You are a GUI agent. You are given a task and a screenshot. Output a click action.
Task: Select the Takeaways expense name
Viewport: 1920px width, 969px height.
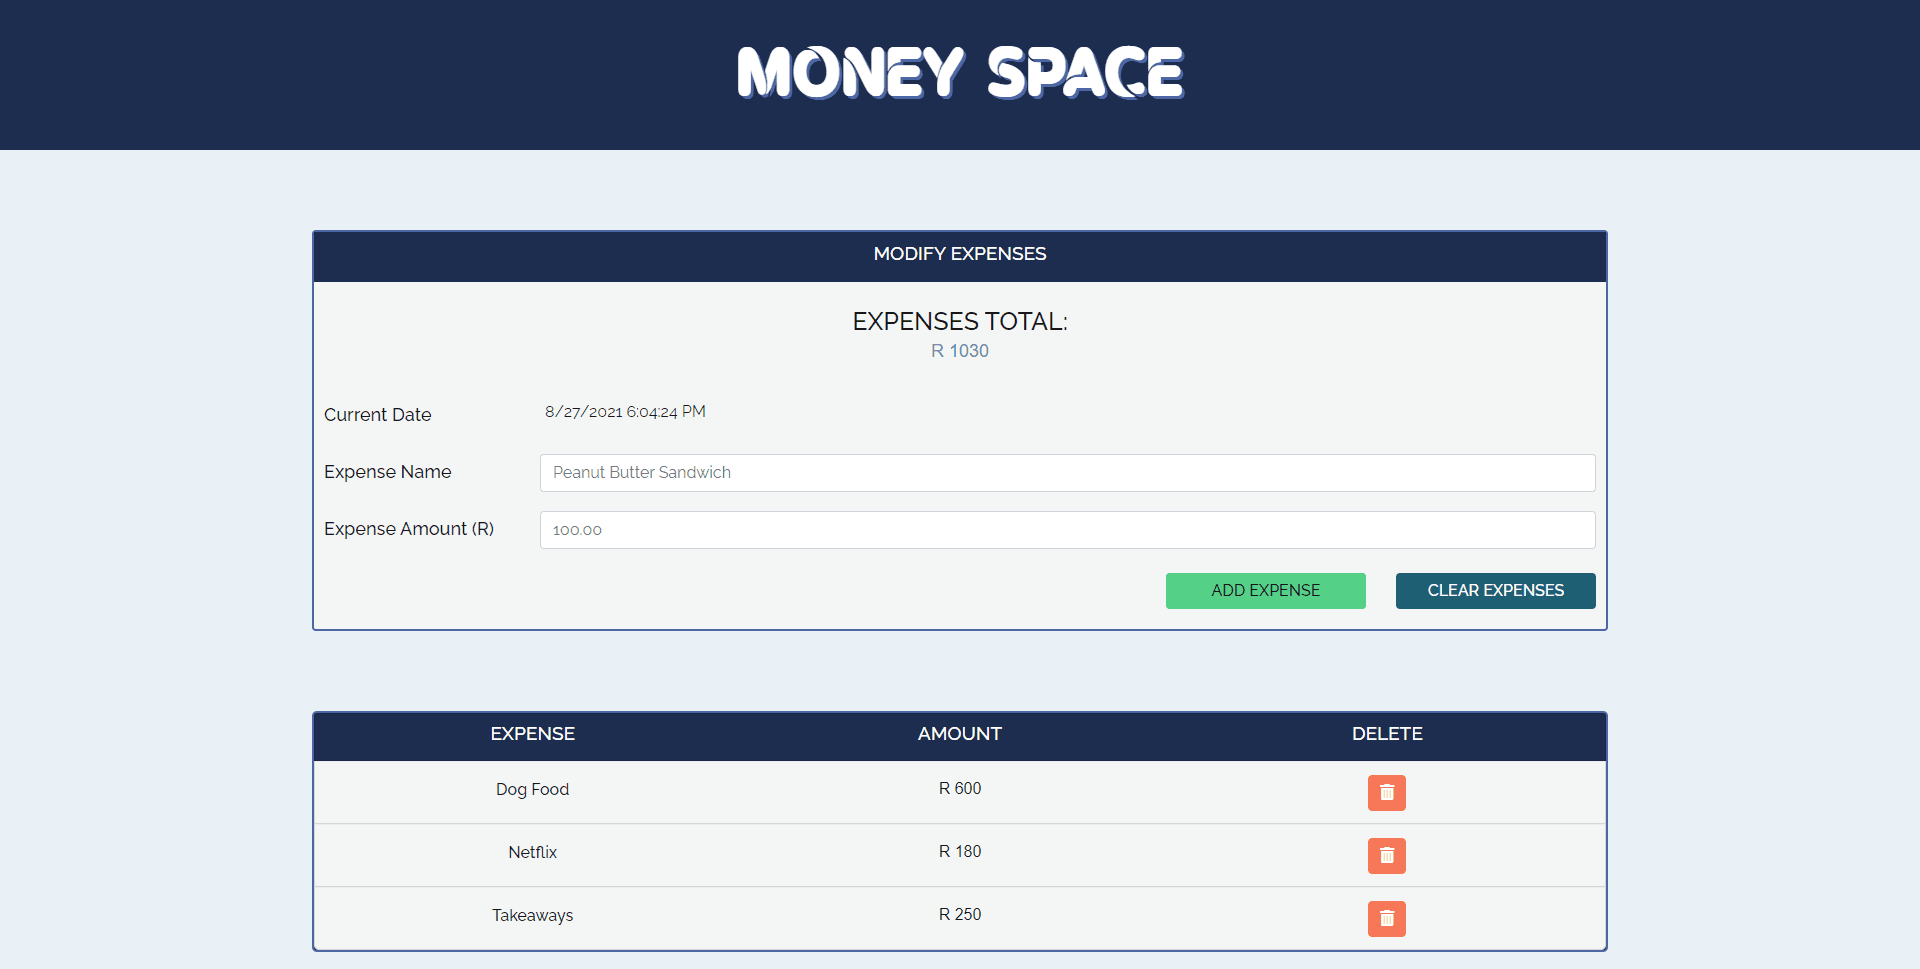tap(532, 916)
